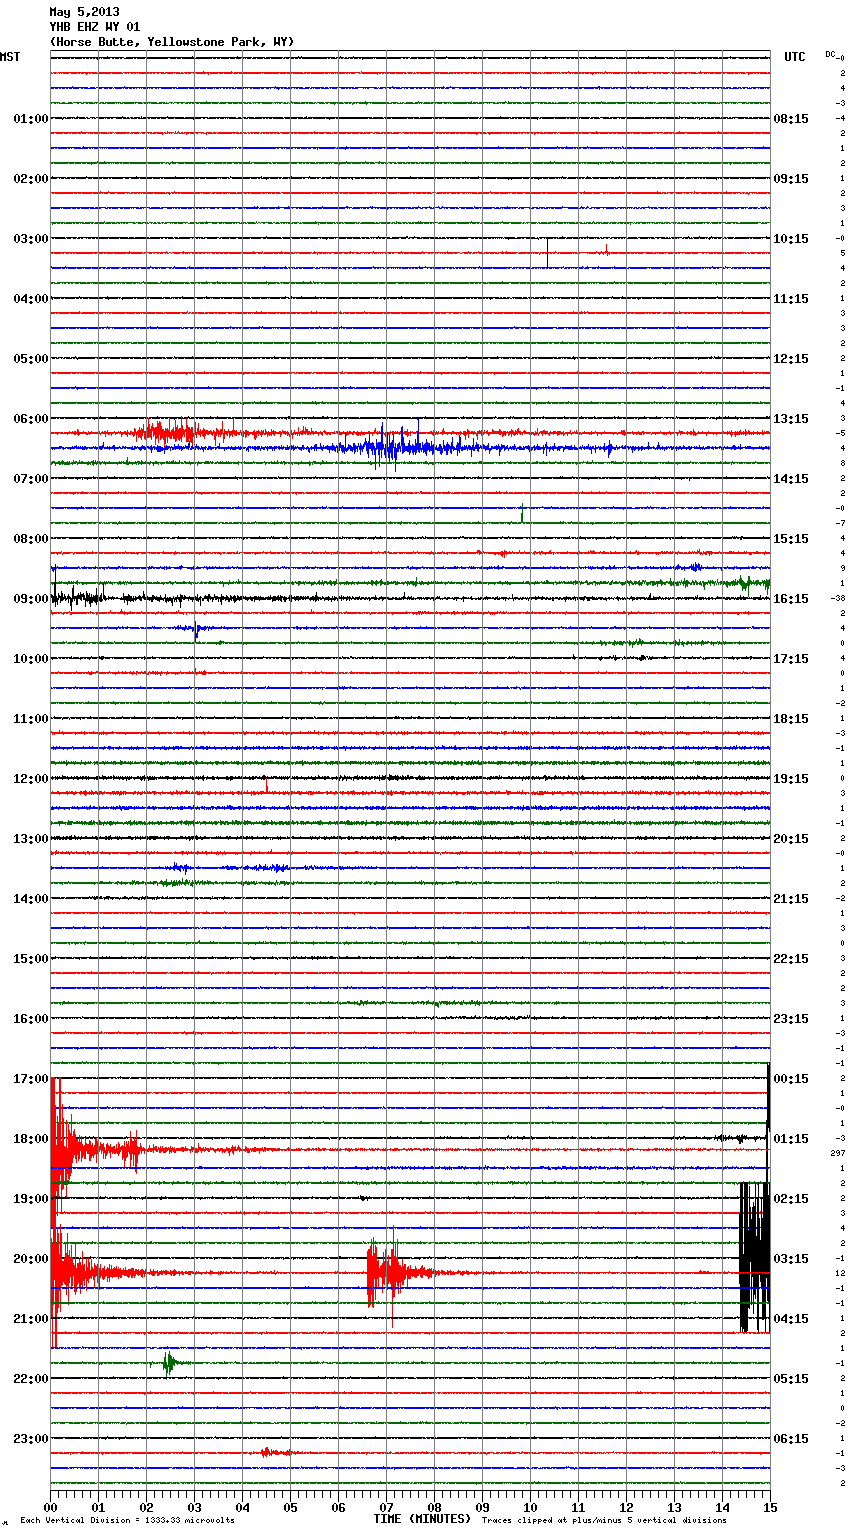Click the '08:15' UTC time label

pos(791,119)
